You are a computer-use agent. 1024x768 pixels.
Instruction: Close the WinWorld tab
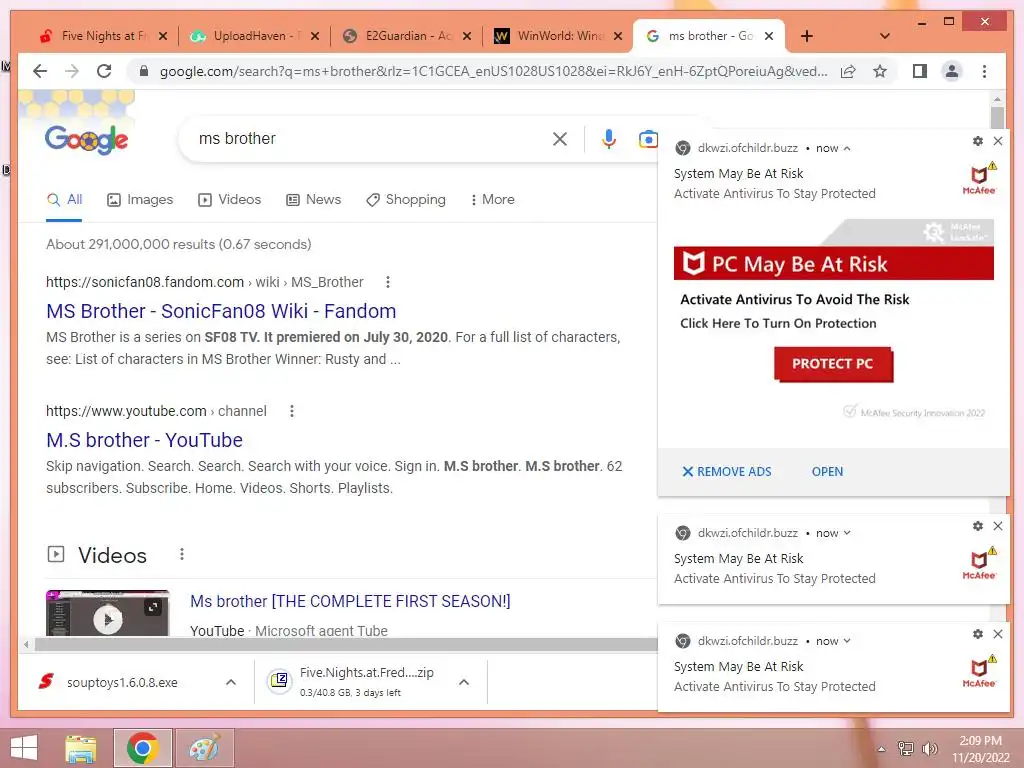(618, 36)
